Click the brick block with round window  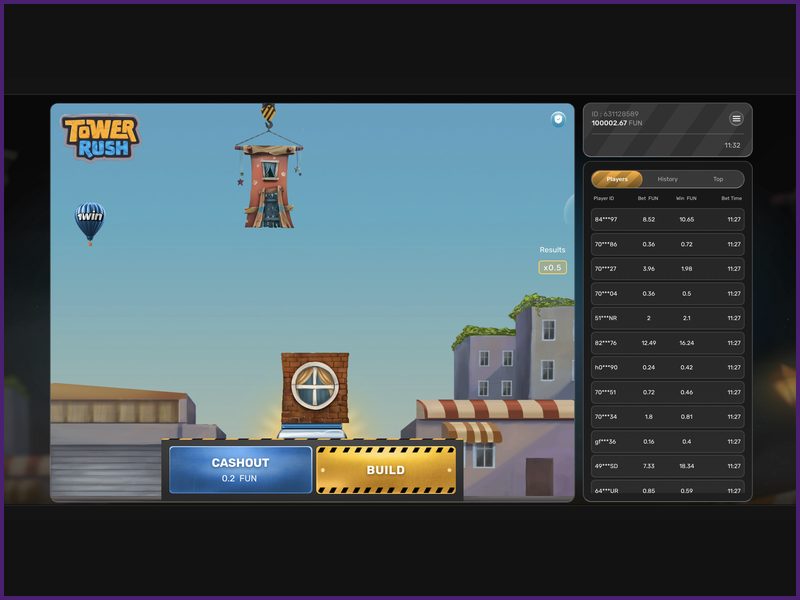pos(315,387)
